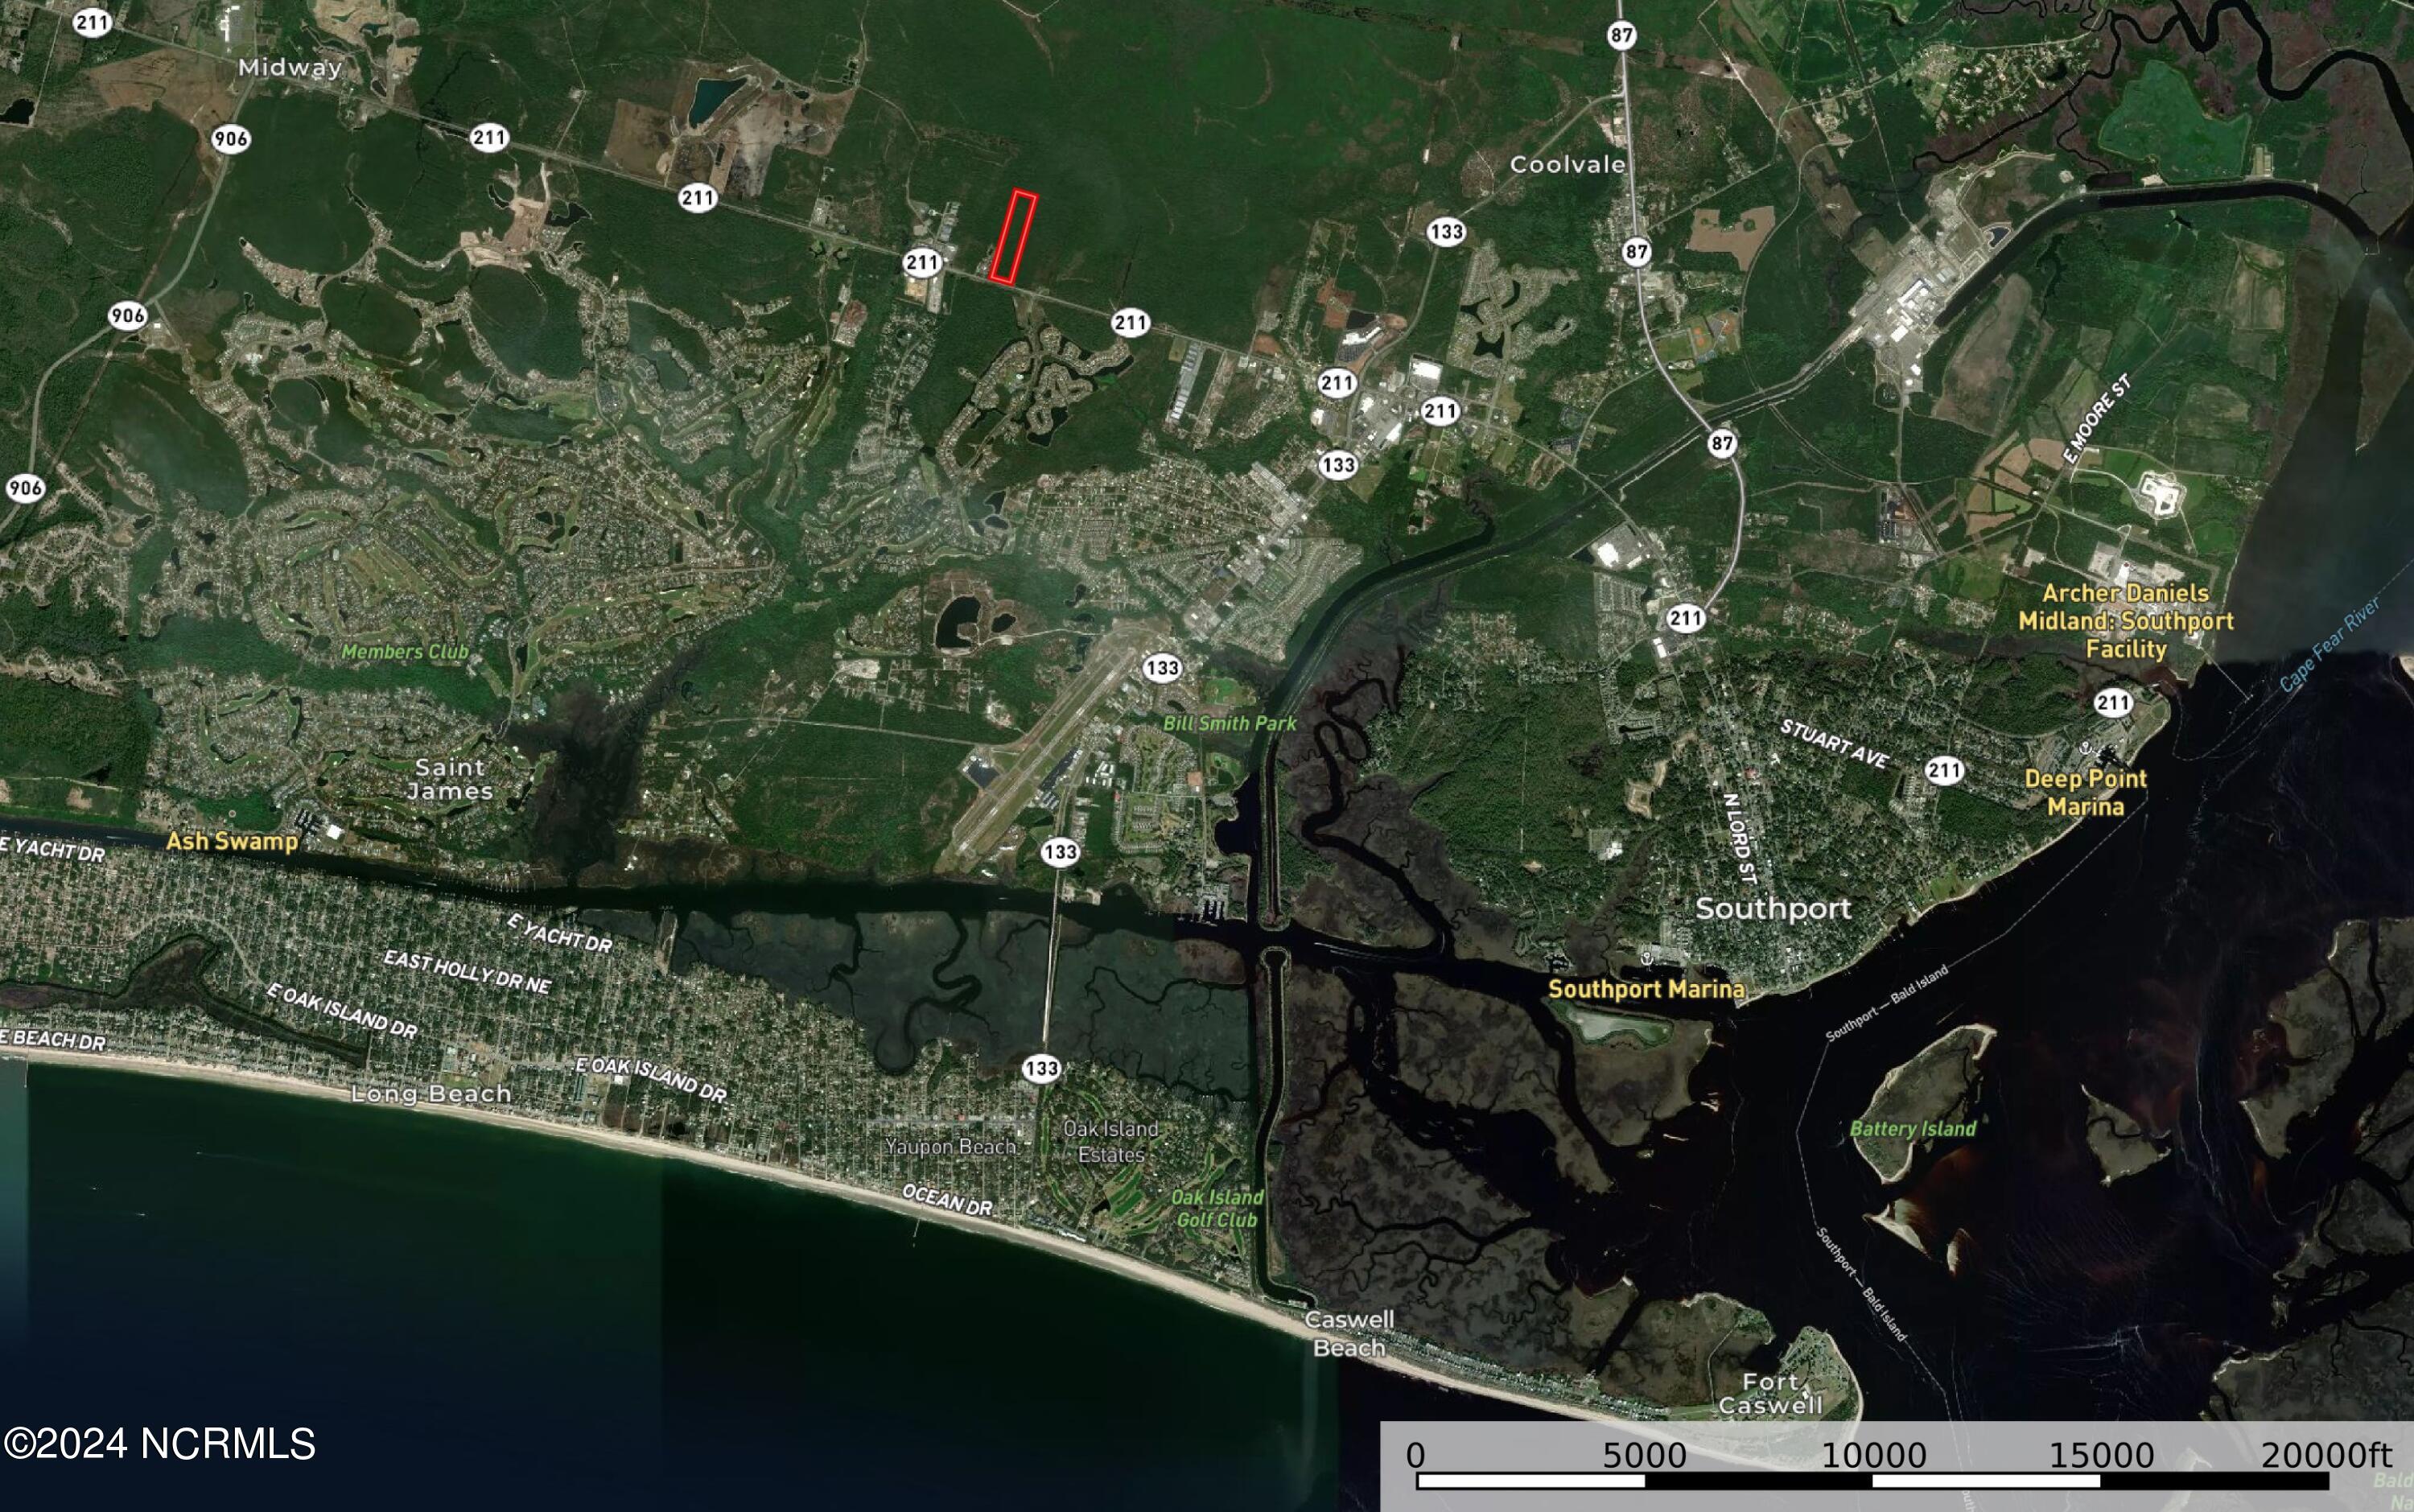Select the Yaupon Beach label
Image resolution: width=2414 pixels, height=1512 pixels.
point(950,1147)
